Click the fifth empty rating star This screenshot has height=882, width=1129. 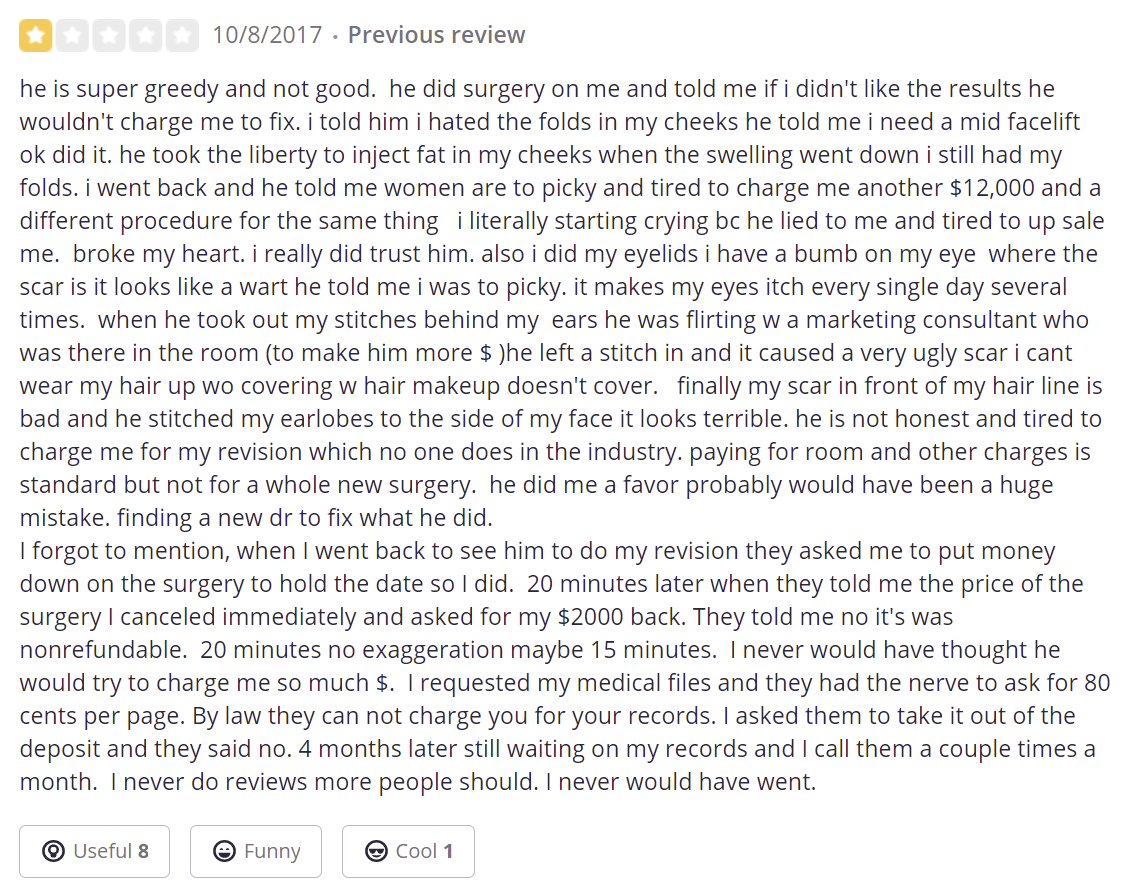[181, 36]
